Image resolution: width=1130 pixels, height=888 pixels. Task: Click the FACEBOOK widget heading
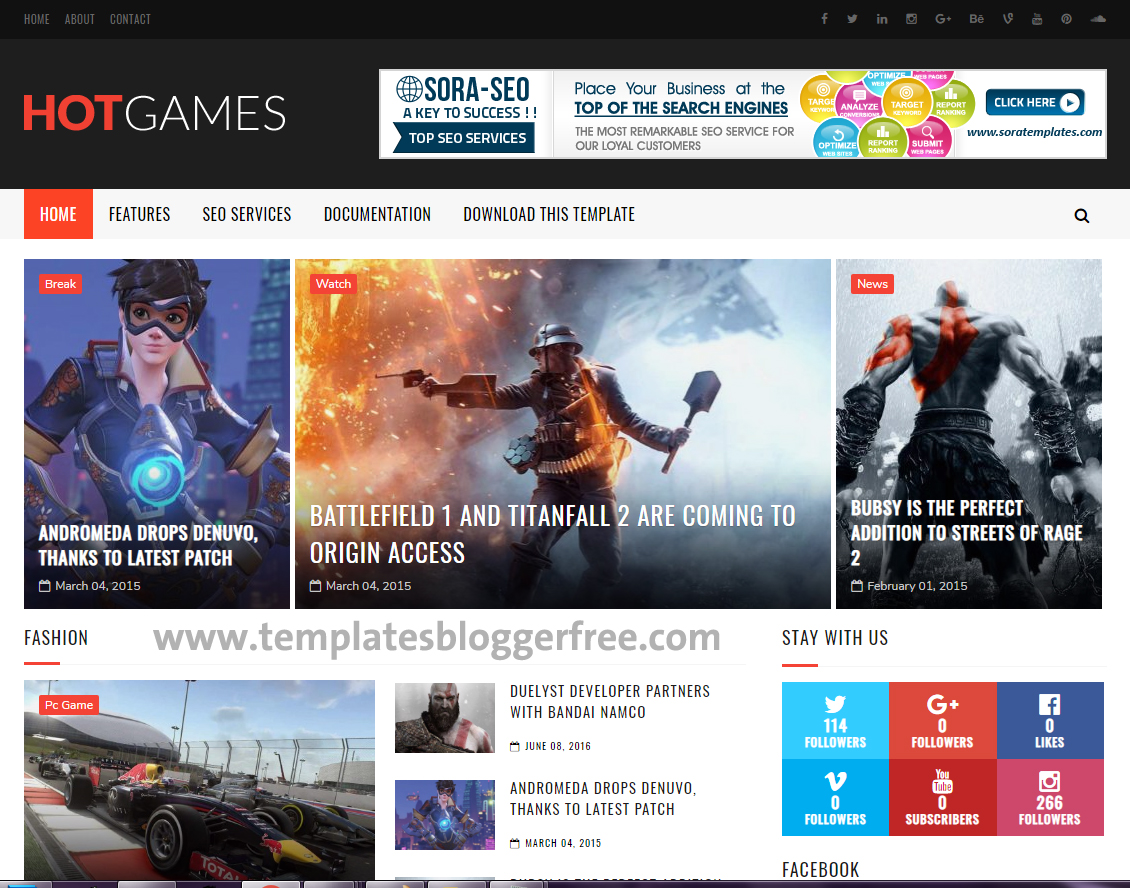pyautogui.click(x=820, y=870)
